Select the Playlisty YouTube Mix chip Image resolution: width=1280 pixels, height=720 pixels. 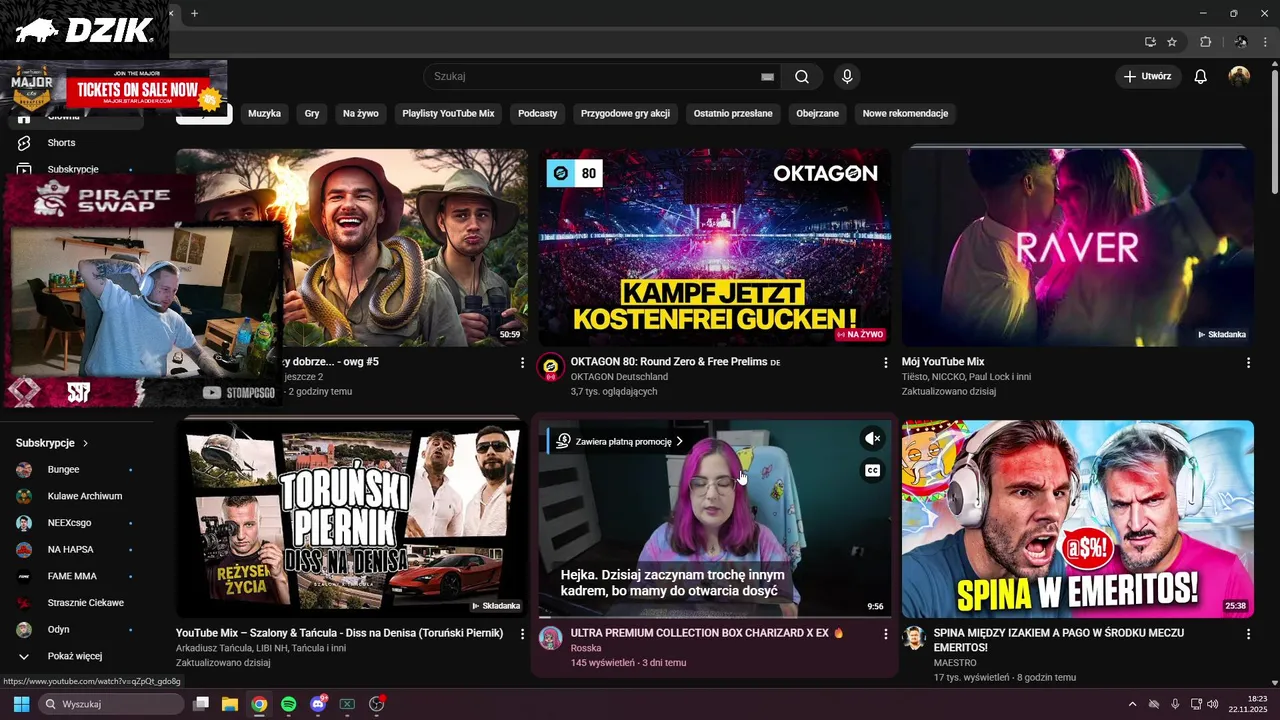tap(448, 114)
